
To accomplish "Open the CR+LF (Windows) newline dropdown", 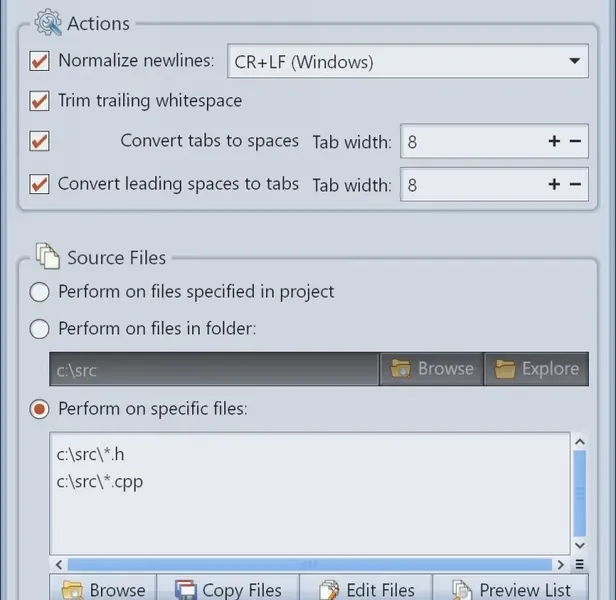I will [x=406, y=62].
